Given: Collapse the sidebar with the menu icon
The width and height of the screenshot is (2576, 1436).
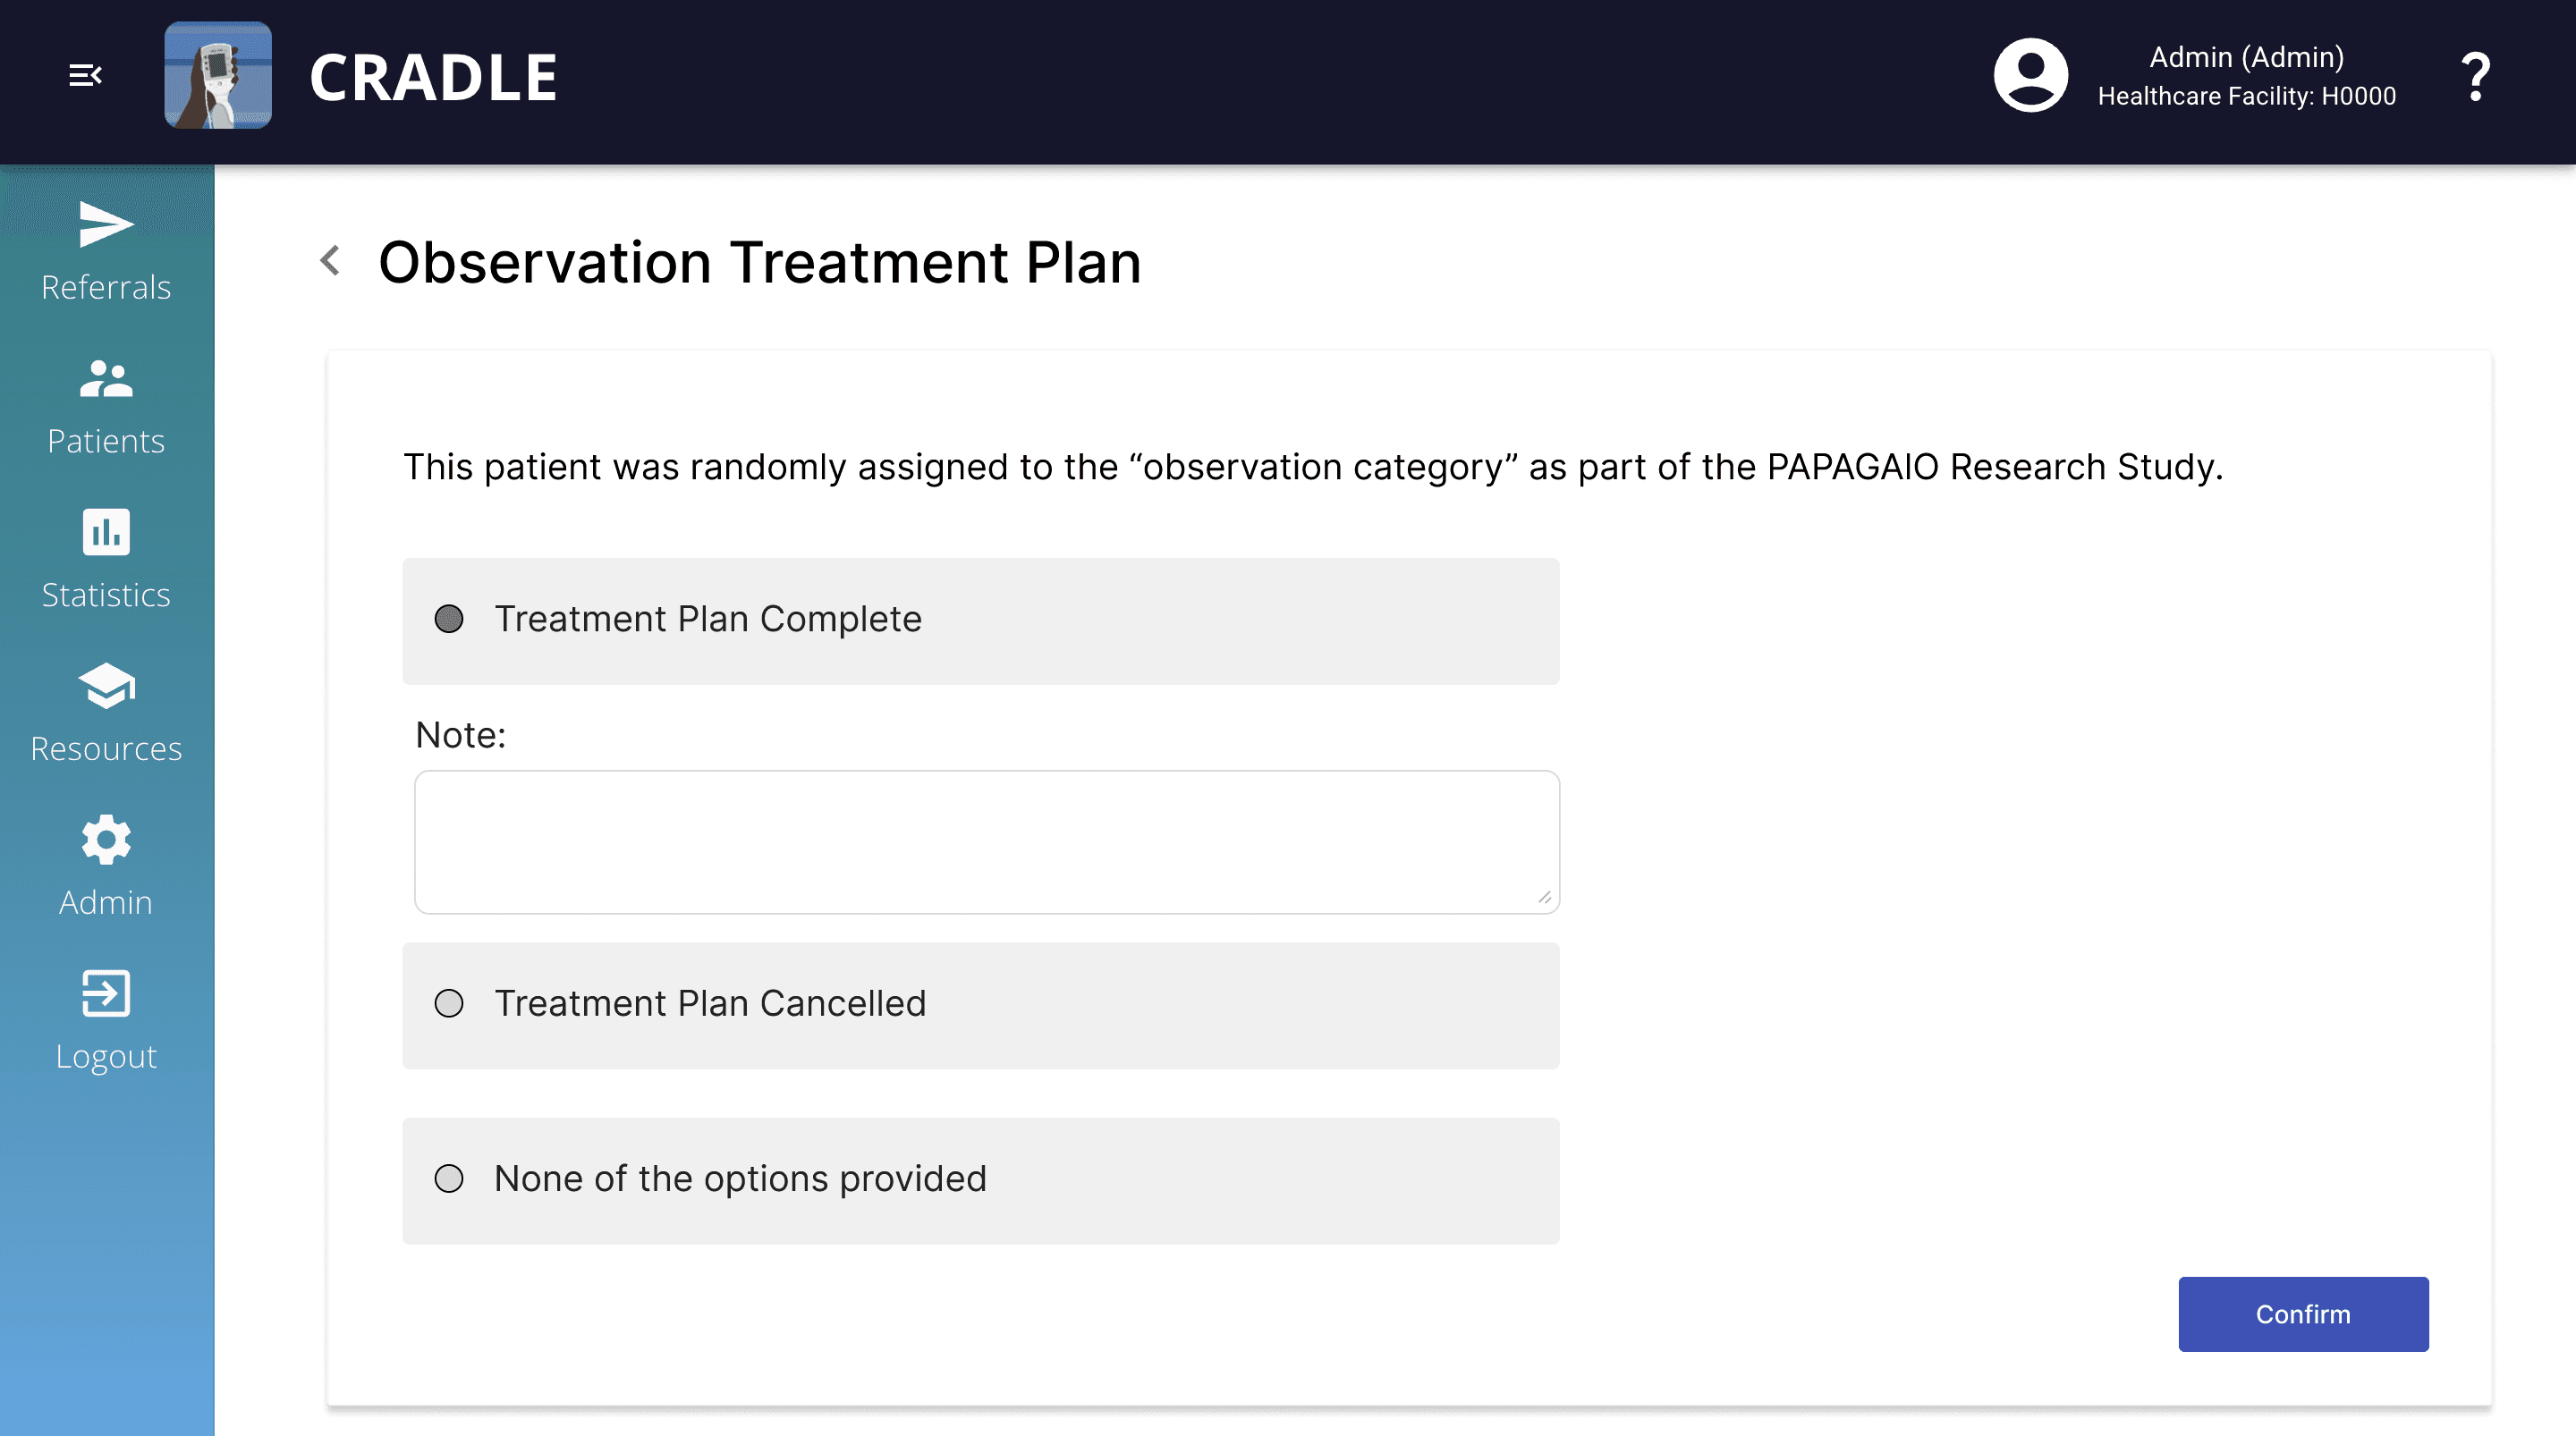Looking at the screenshot, I should pyautogui.click(x=85, y=75).
